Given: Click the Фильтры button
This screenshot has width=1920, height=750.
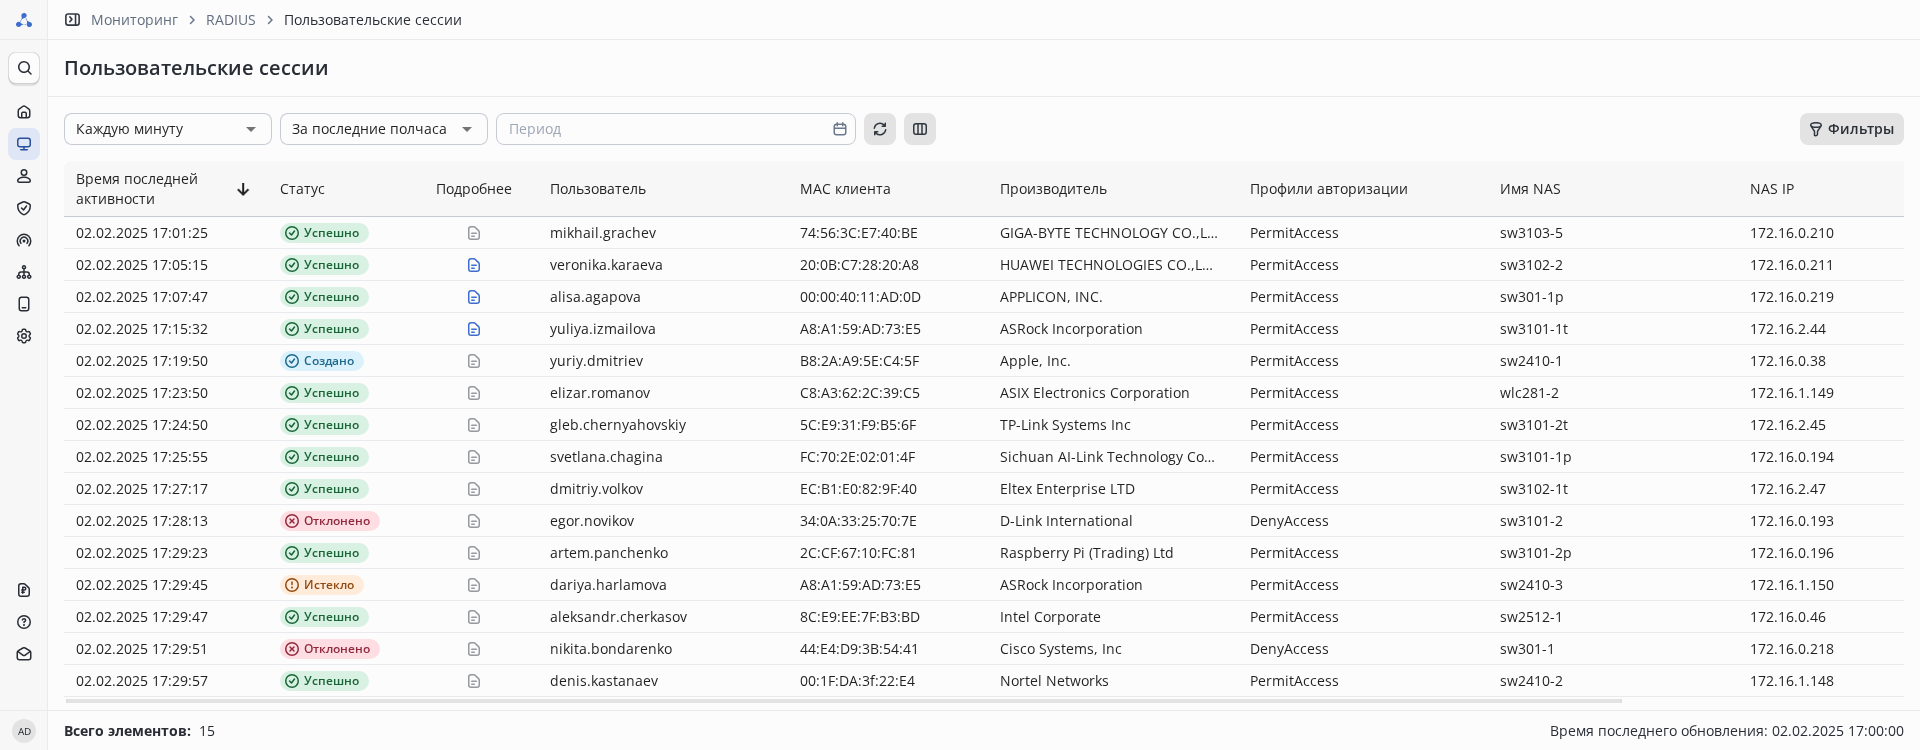Looking at the screenshot, I should 1851,129.
